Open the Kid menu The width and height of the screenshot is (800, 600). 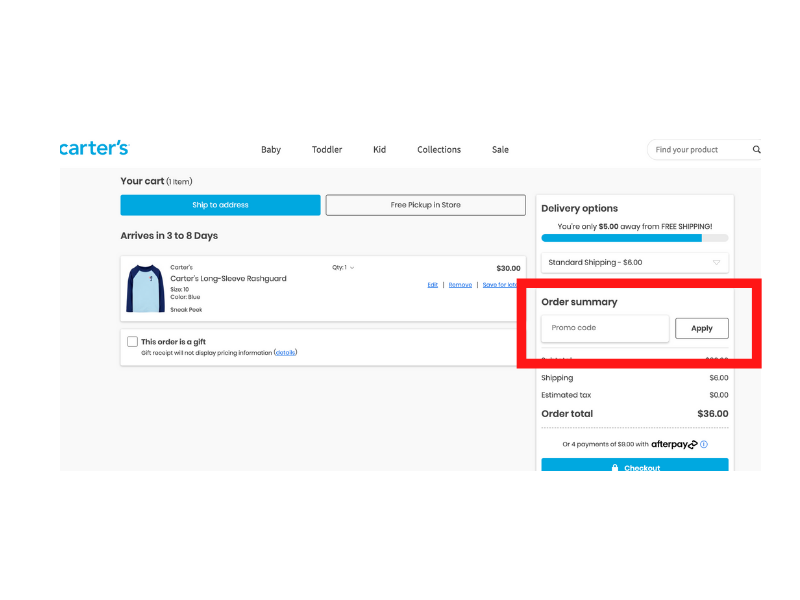380,149
